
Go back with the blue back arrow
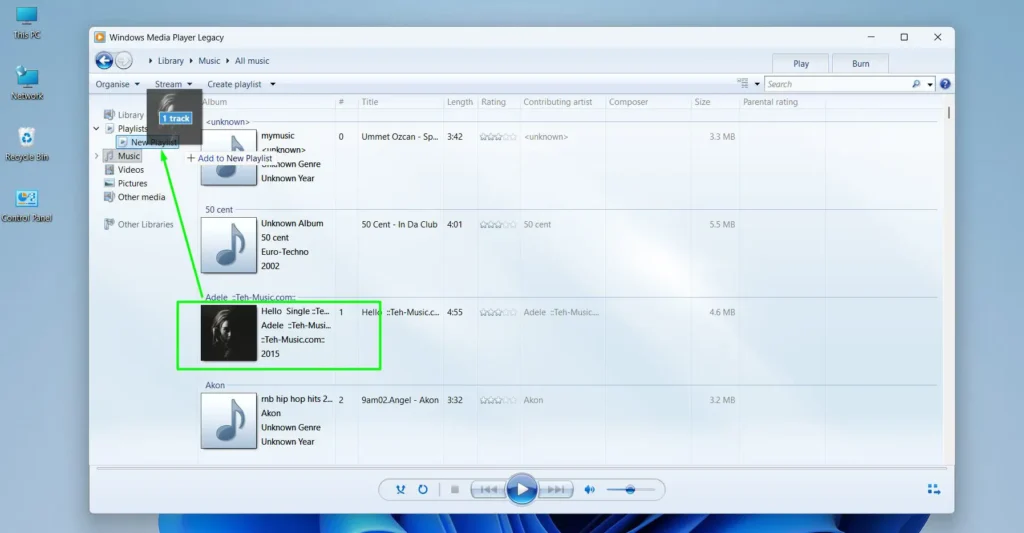click(104, 61)
